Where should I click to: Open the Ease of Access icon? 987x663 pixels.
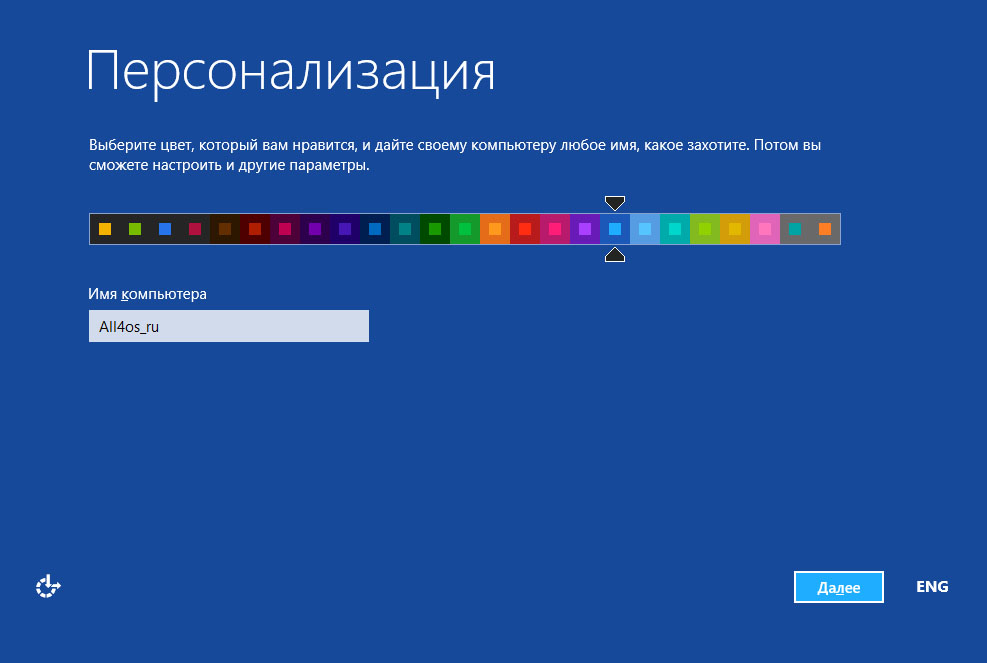[x=48, y=586]
